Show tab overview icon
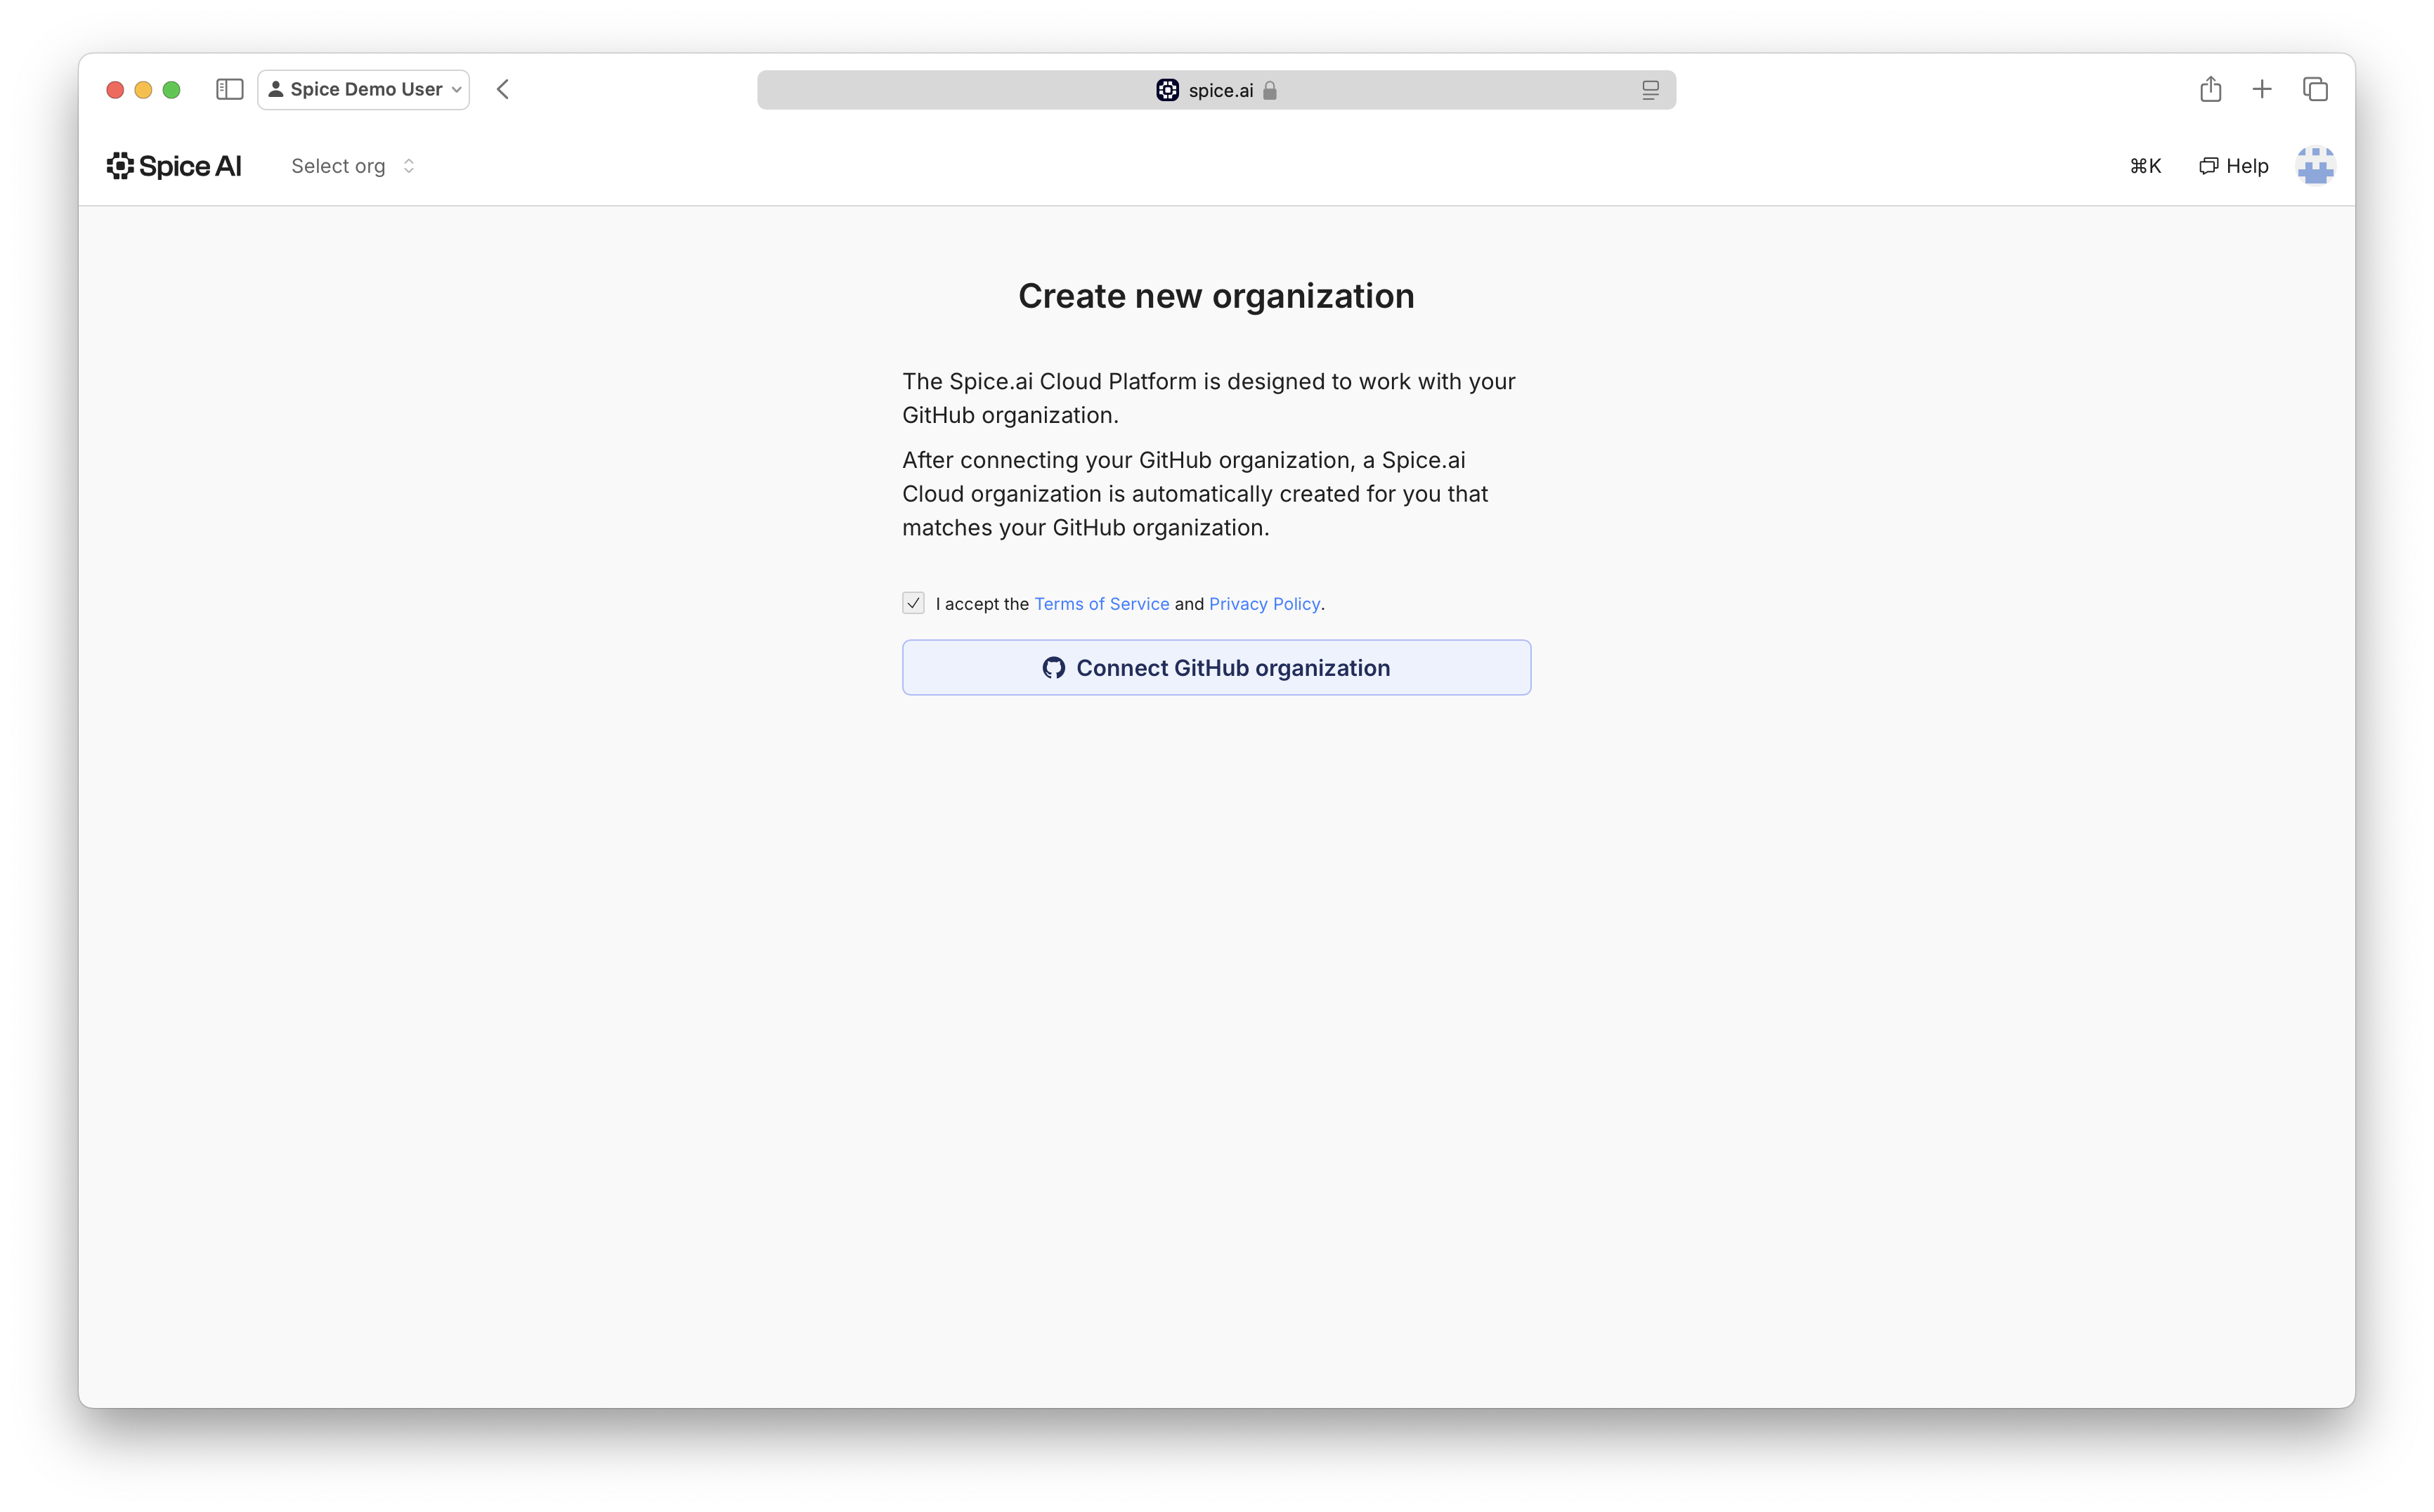 click(x=2315, y=89)
